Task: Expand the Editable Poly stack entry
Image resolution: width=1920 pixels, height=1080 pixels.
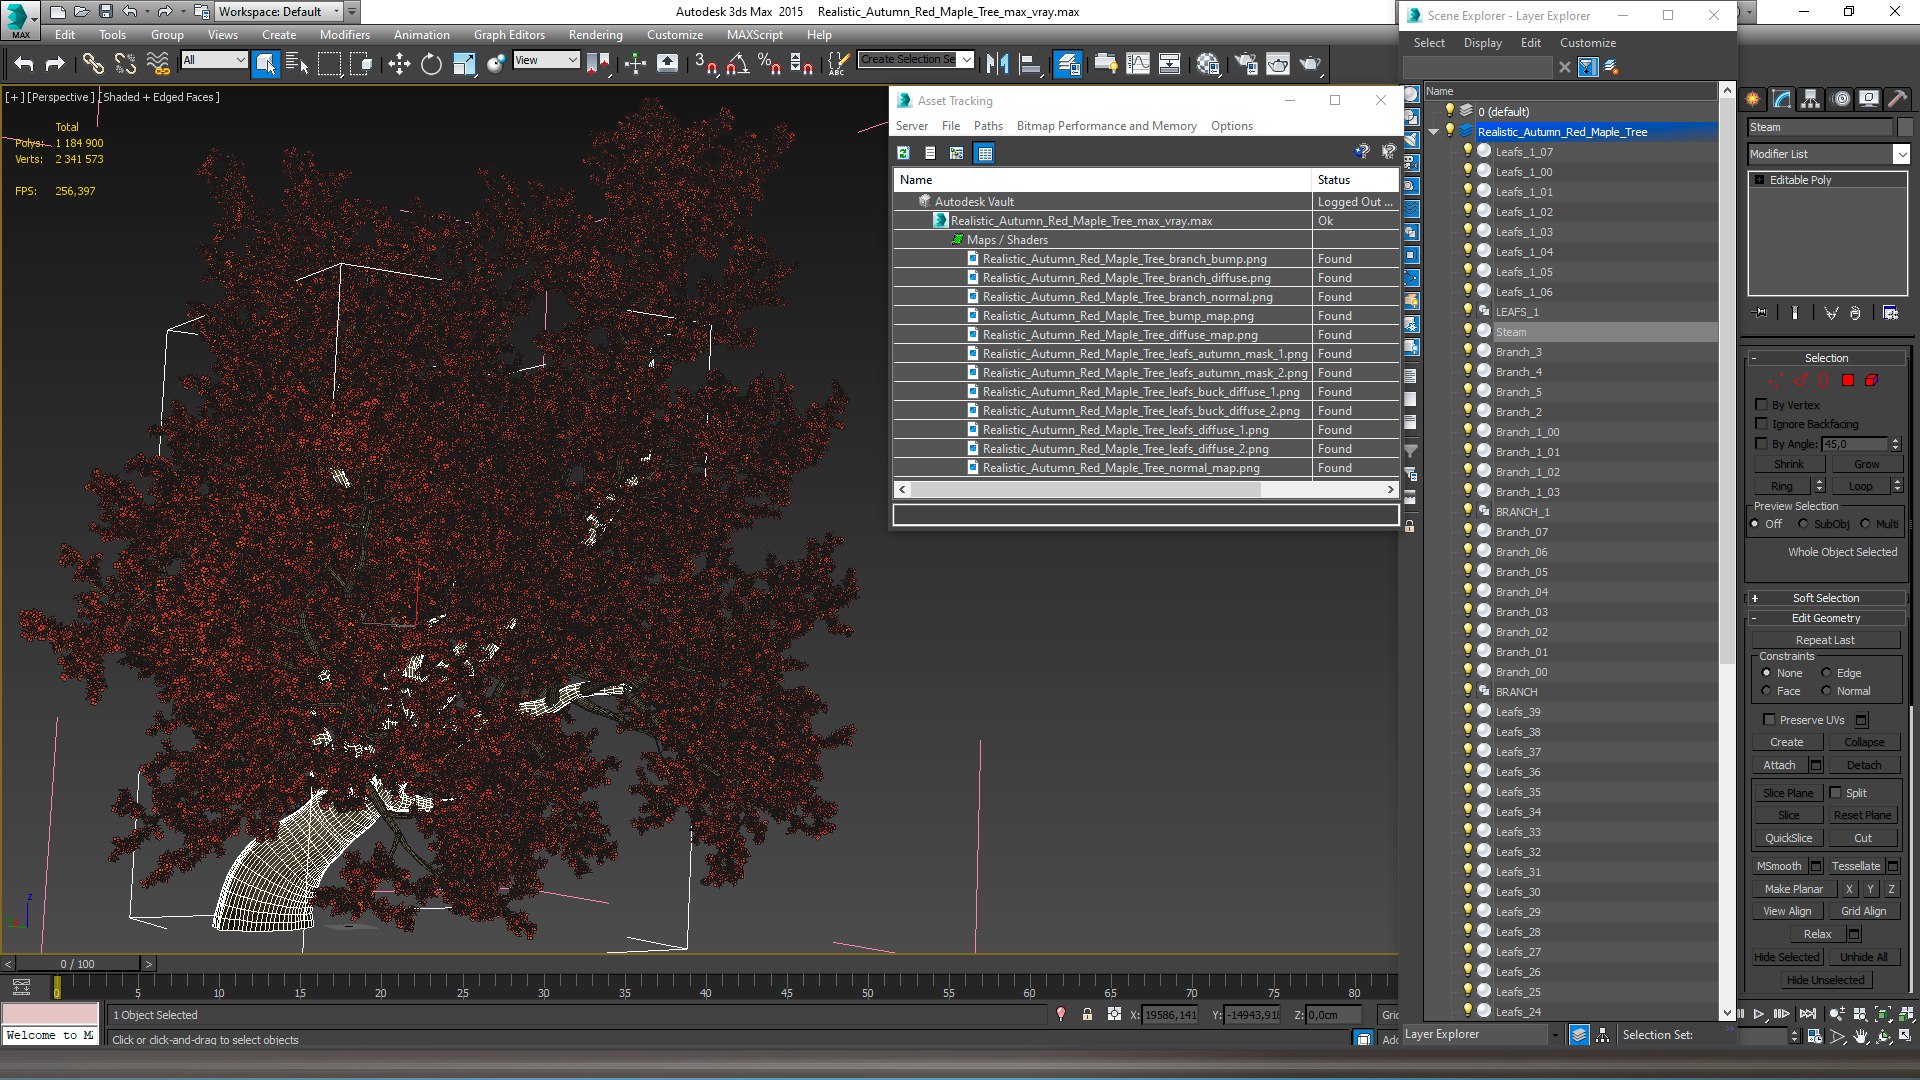Action: tap(1760, 180)
